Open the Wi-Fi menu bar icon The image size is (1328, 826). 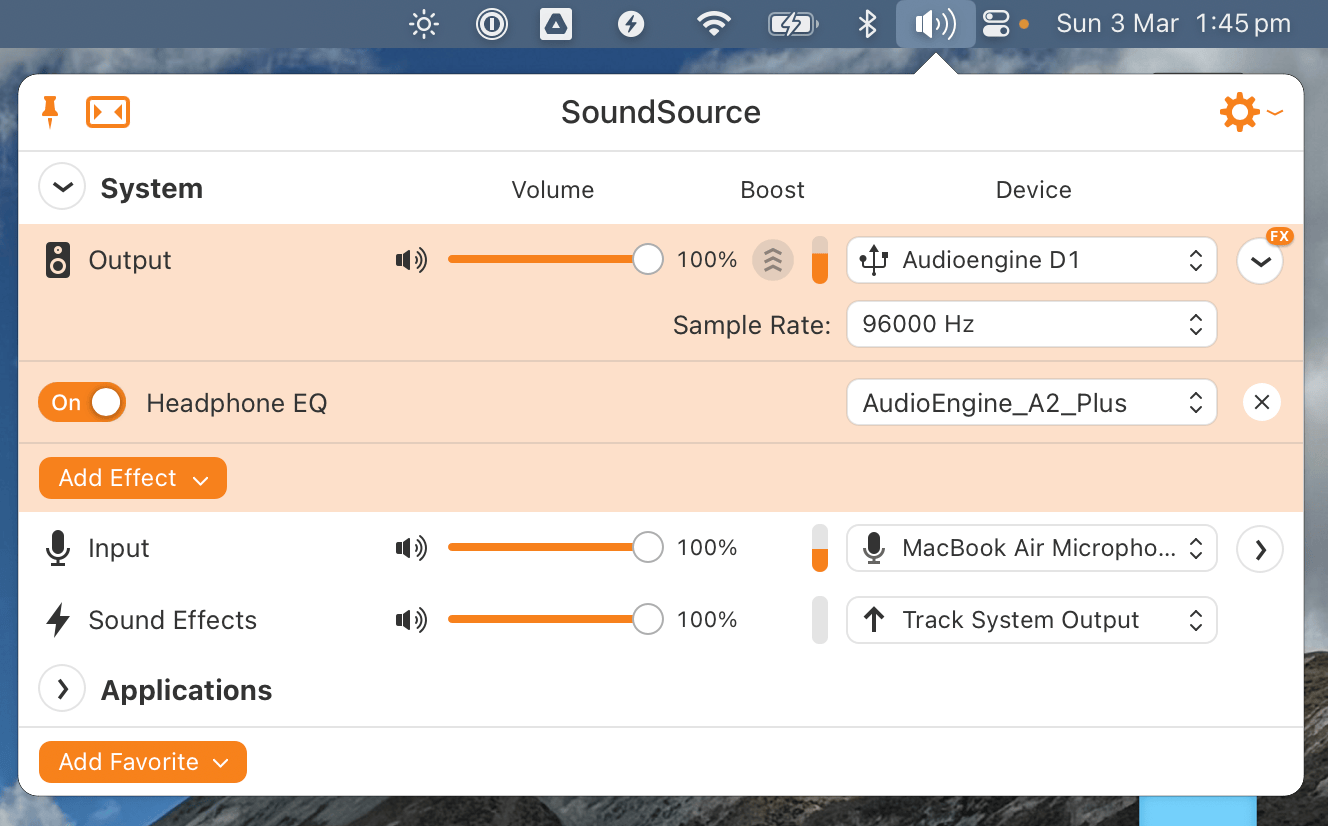713,24
